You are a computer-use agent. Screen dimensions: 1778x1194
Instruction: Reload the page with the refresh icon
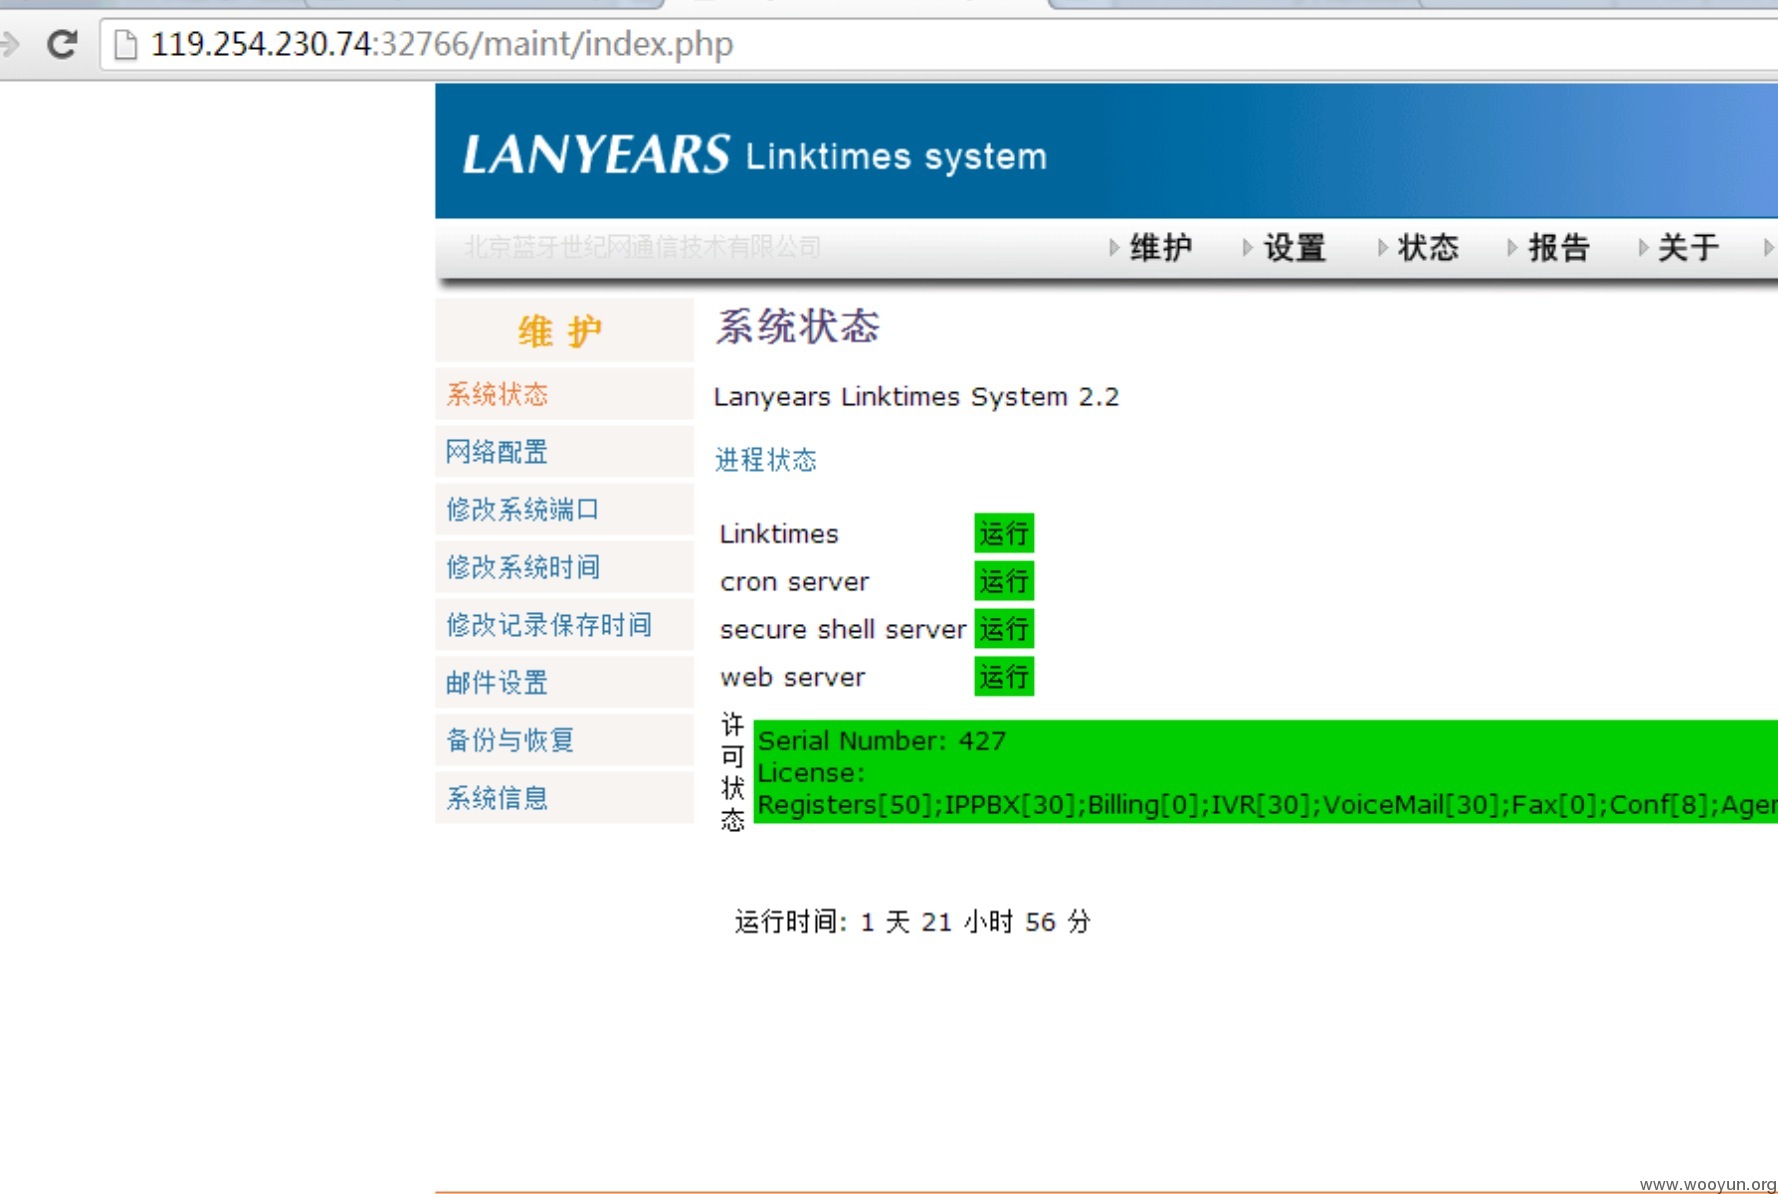(62, 44)
